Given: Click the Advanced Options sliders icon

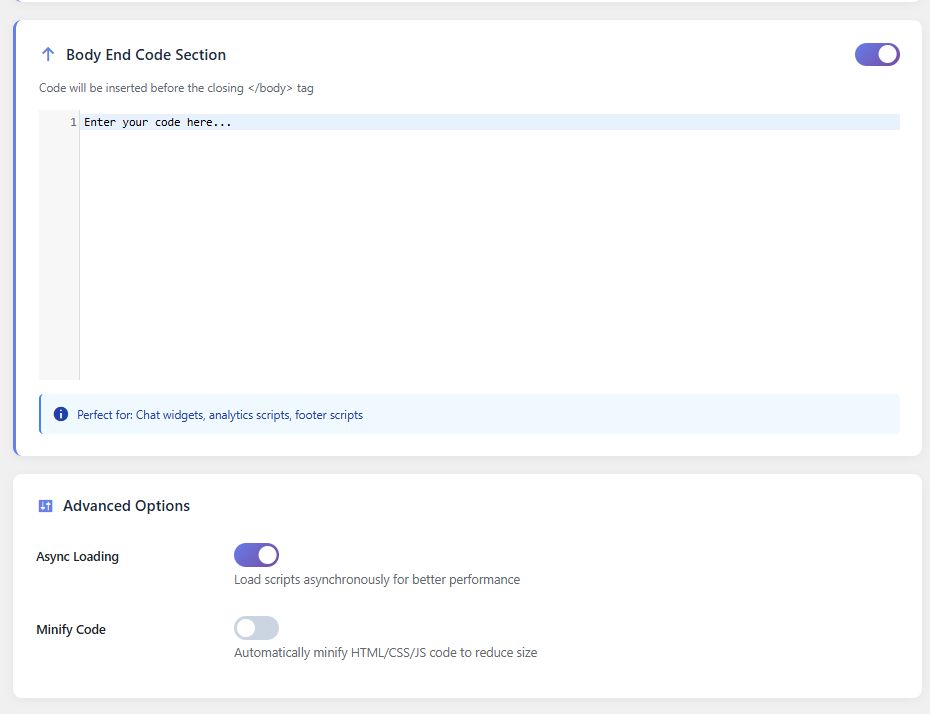Looking at the screenshot, I should 45,506.
